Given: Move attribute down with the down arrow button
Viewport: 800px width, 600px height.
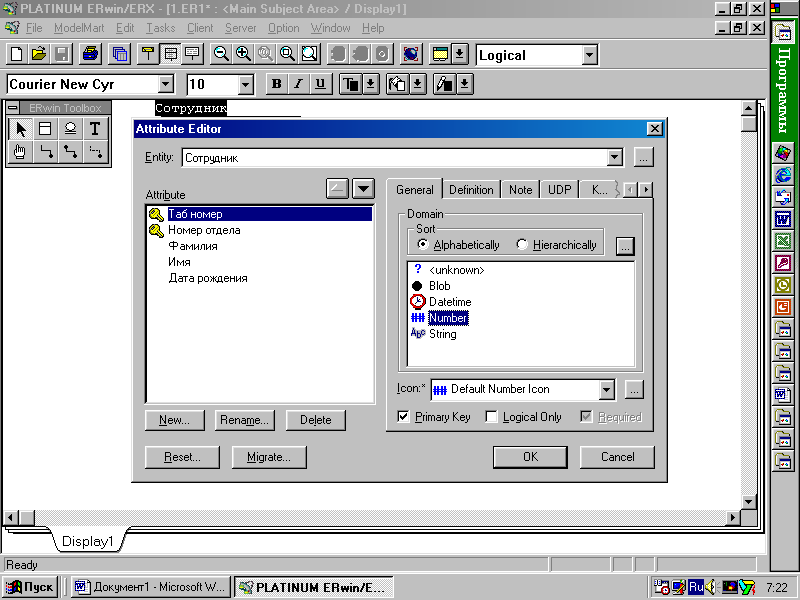Looking at the screenshot, I should [x=363, y=189].
